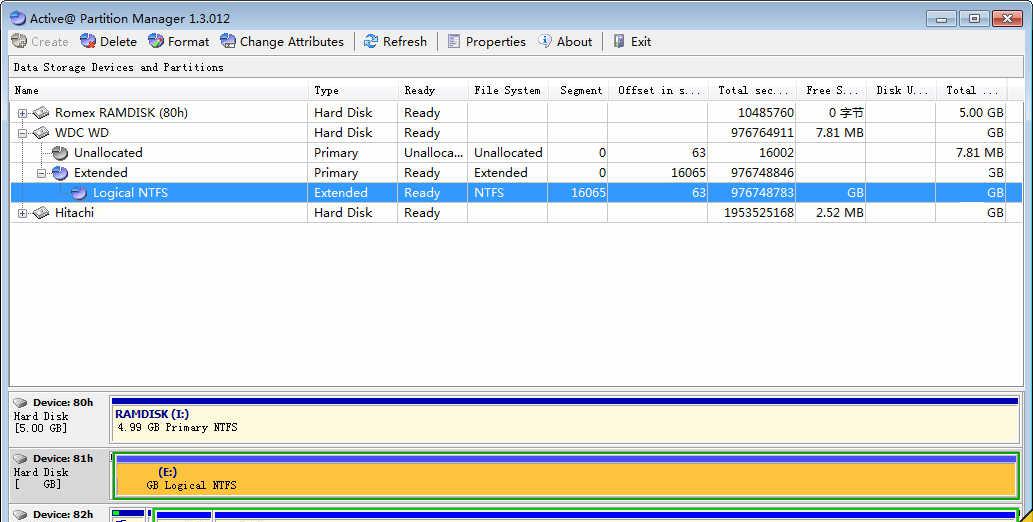Screen dimensions: 1033x522
Task: Click the Properties toolbar label
Action: tap(495, 42)
